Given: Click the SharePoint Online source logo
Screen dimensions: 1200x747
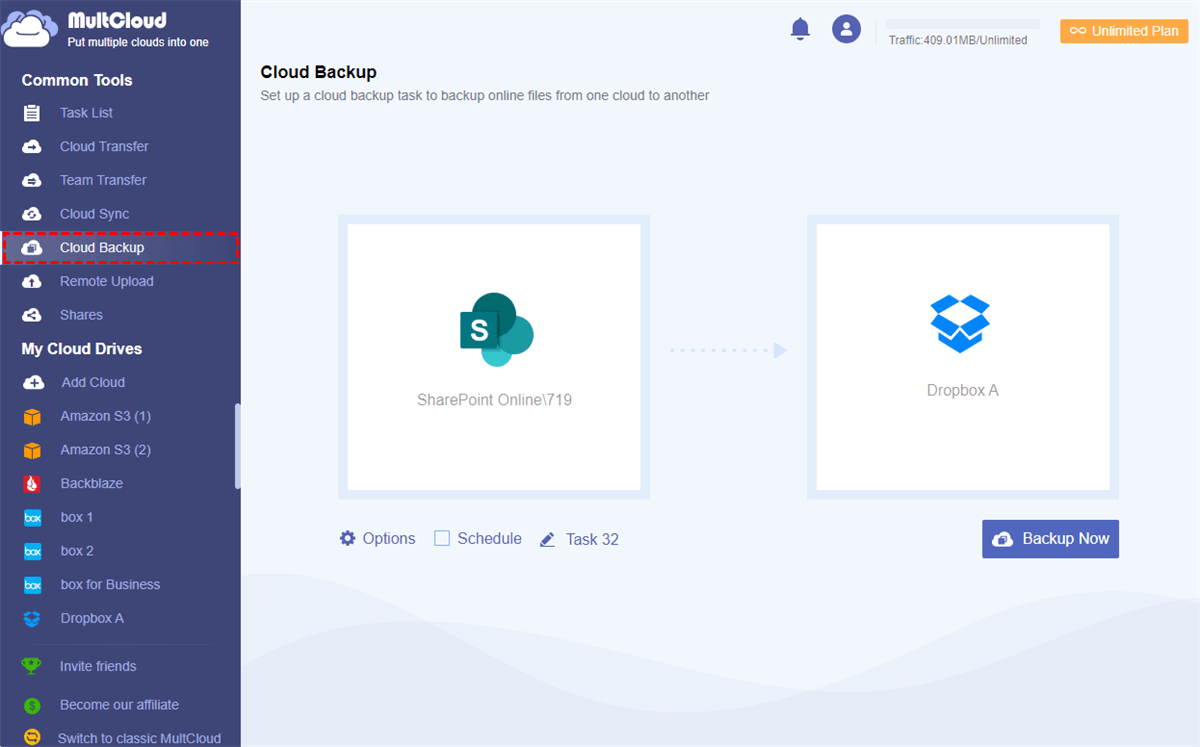Looking at the screenshot, I should 496,329.
